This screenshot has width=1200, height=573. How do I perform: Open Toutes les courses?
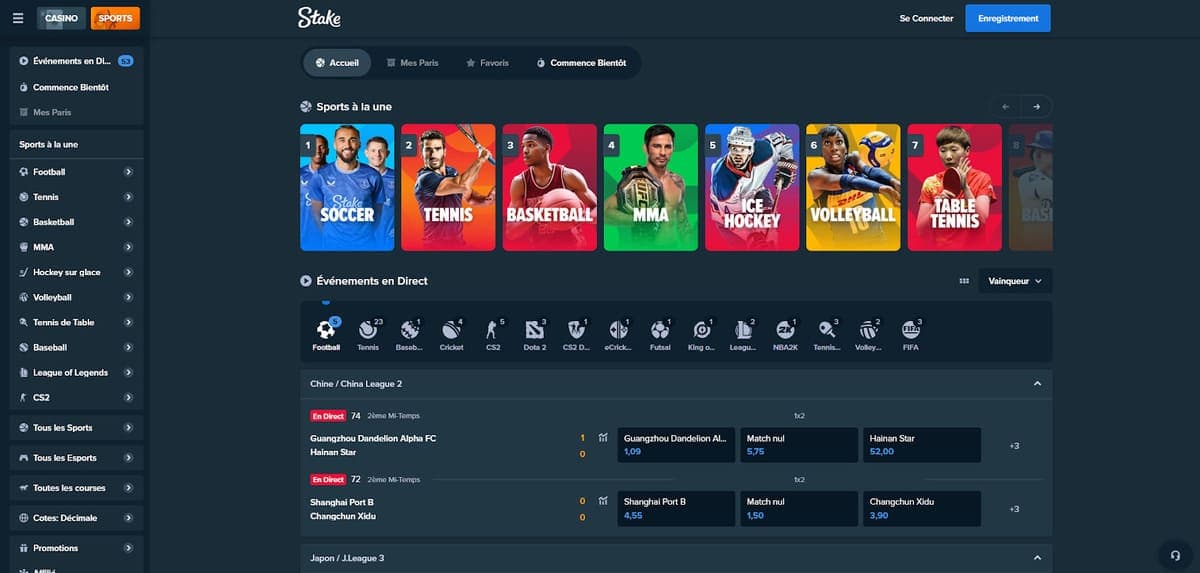[76, 488]
